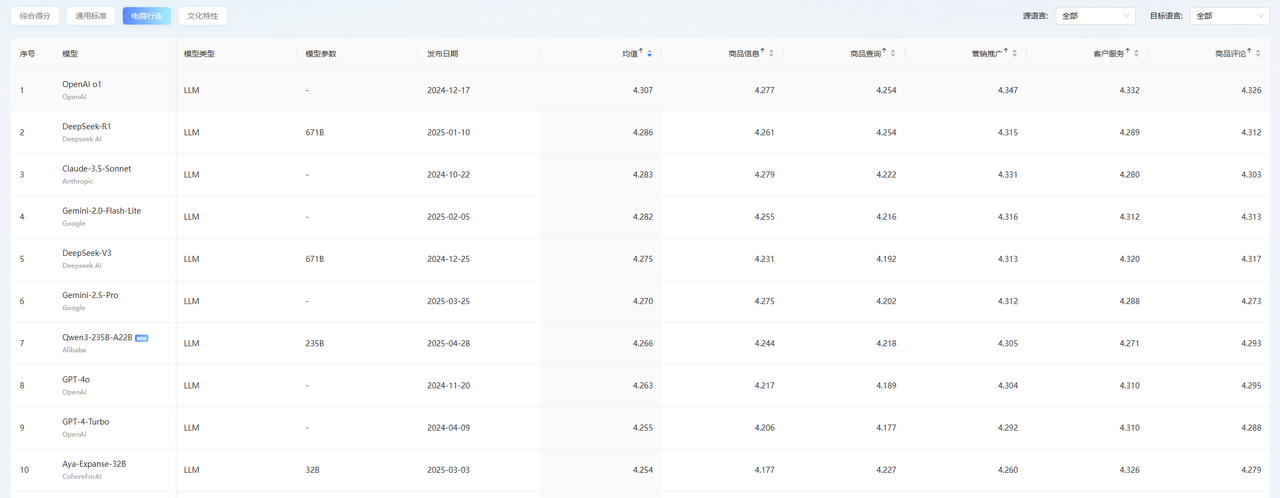This screenshot has height=498, width=1280.
Task: Click release date 2025-04-28
Action: [448, 343]
